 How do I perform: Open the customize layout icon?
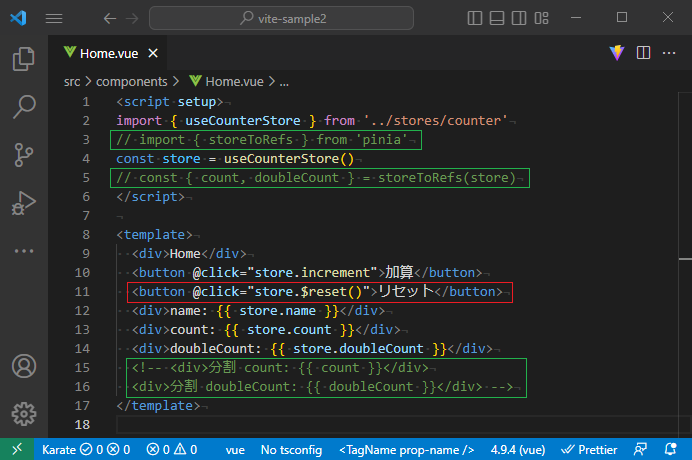[542, 18]
